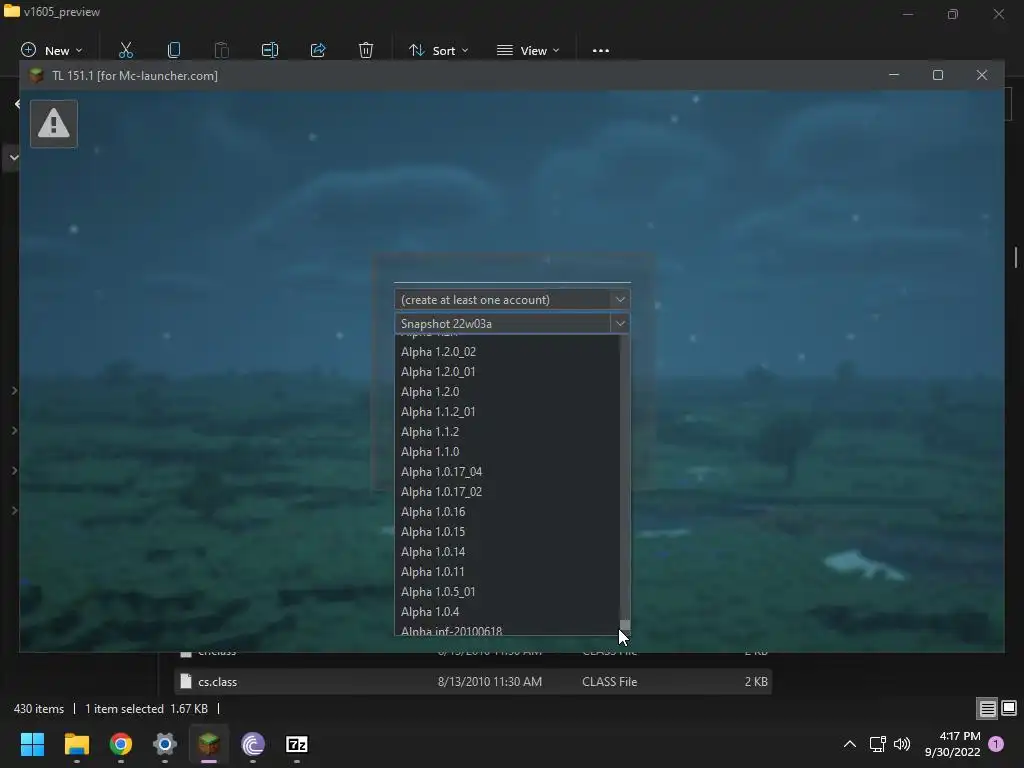Click the Paste icon in File Explorer toolbar

pos(221,50)
